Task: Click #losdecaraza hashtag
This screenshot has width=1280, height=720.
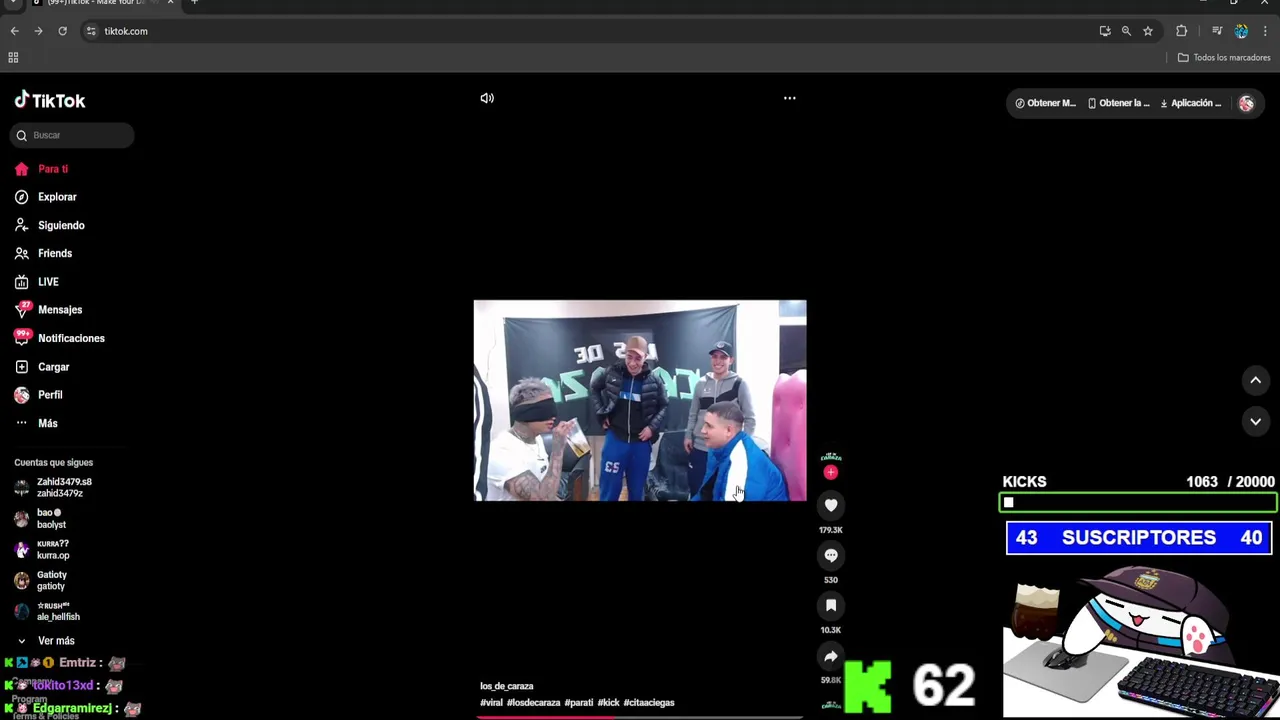Action: coord(534,703)
